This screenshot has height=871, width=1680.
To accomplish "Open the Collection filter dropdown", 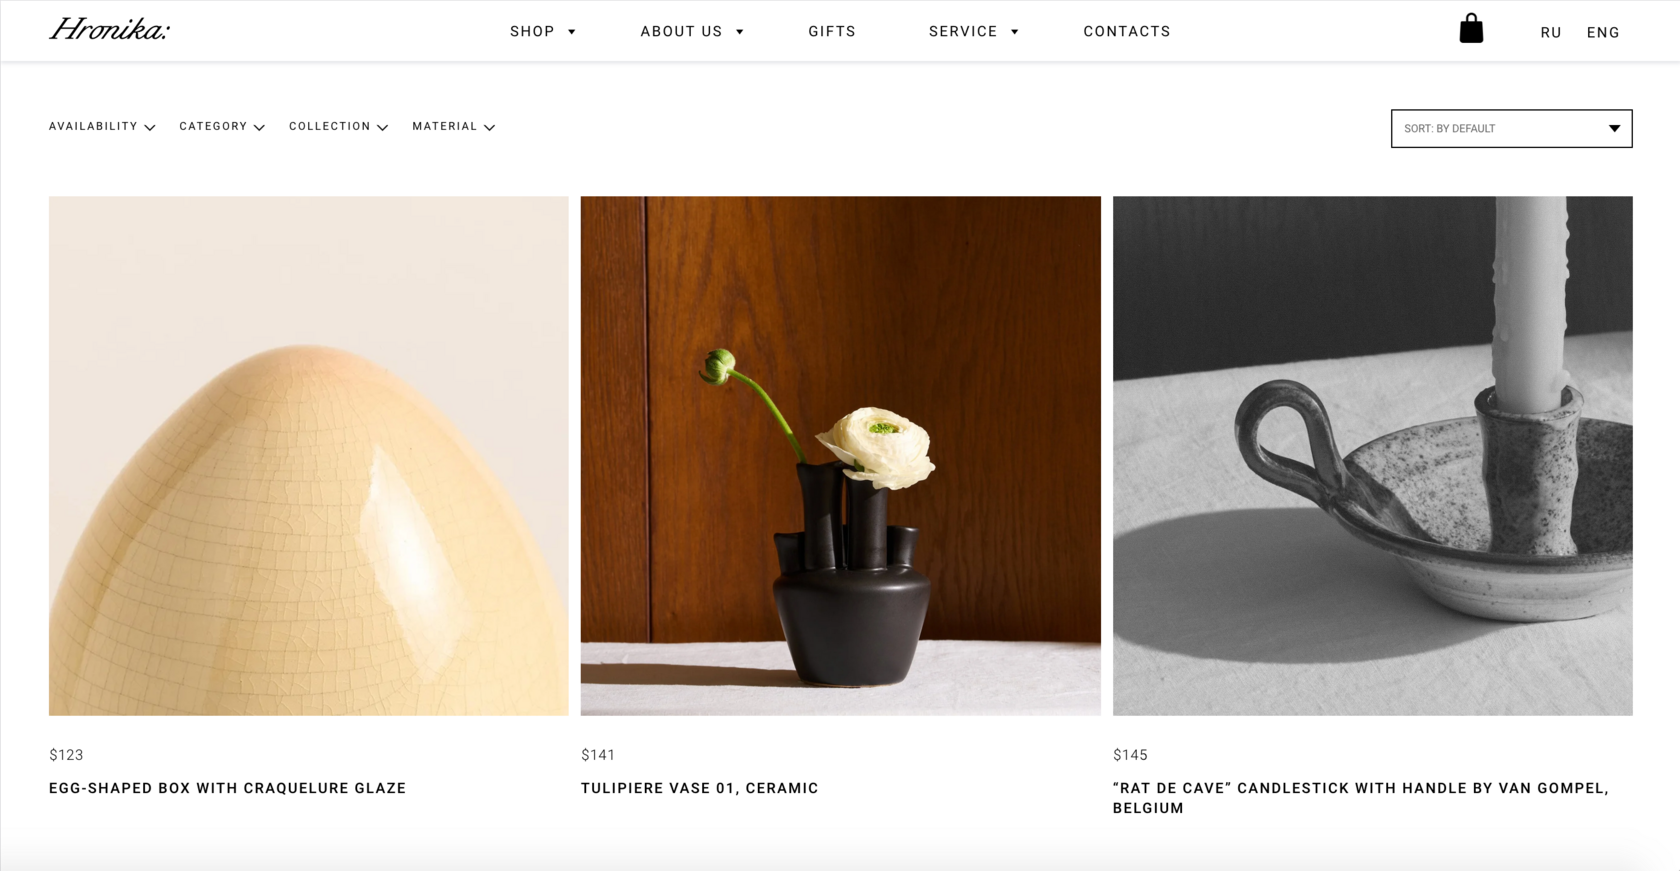I will point(338,127).
